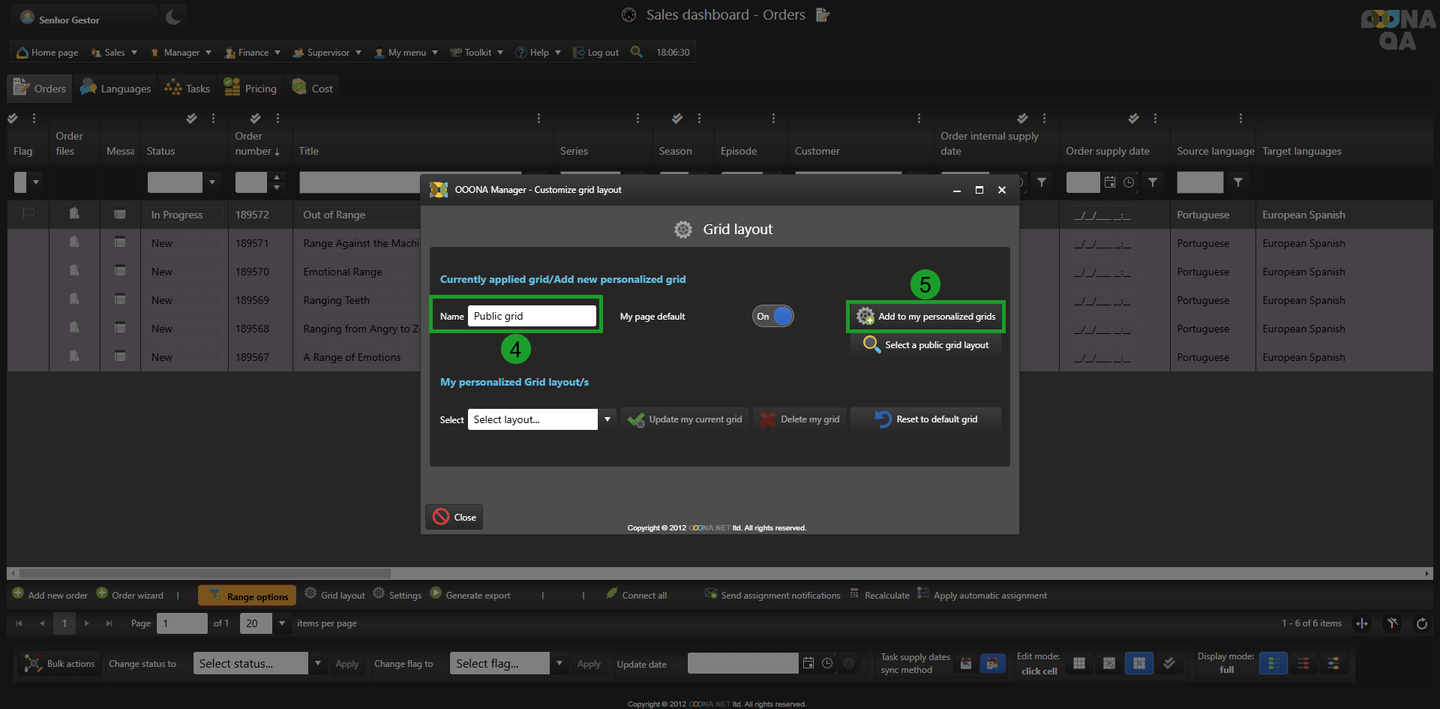Toggle flag on In Progress order row

[x=28, y=214]
